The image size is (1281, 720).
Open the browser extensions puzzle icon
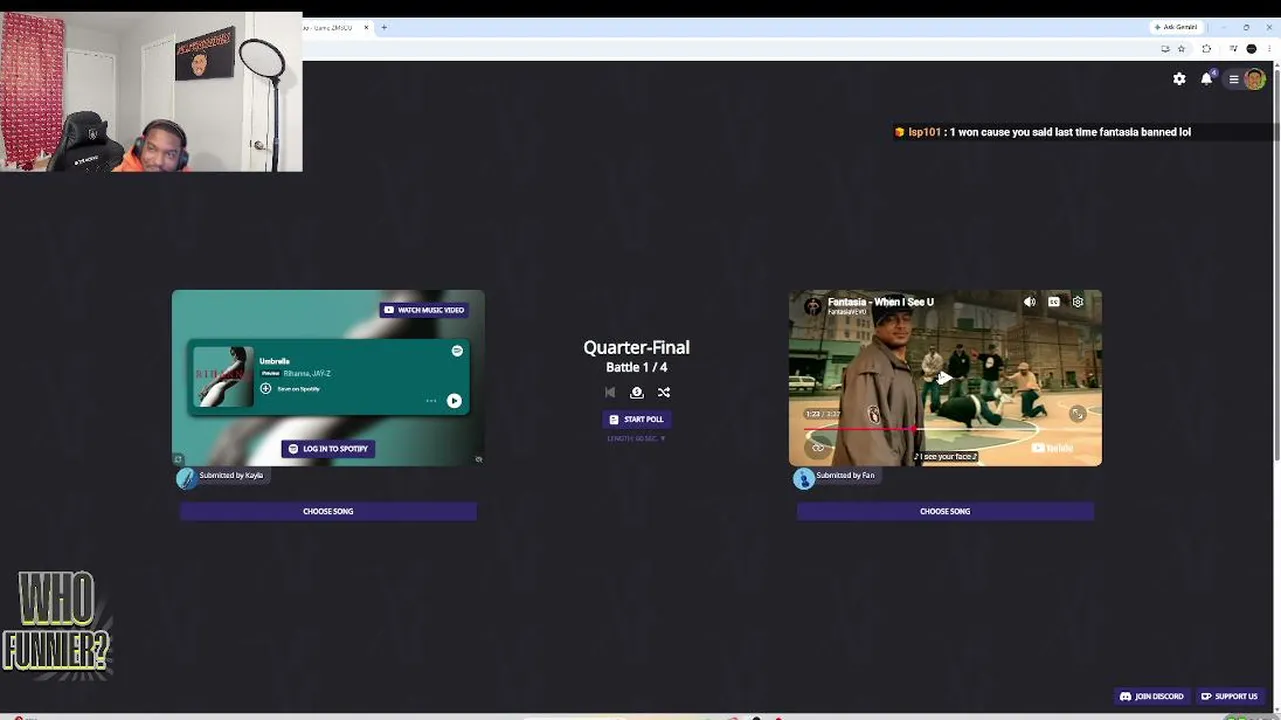[1206, 48]
